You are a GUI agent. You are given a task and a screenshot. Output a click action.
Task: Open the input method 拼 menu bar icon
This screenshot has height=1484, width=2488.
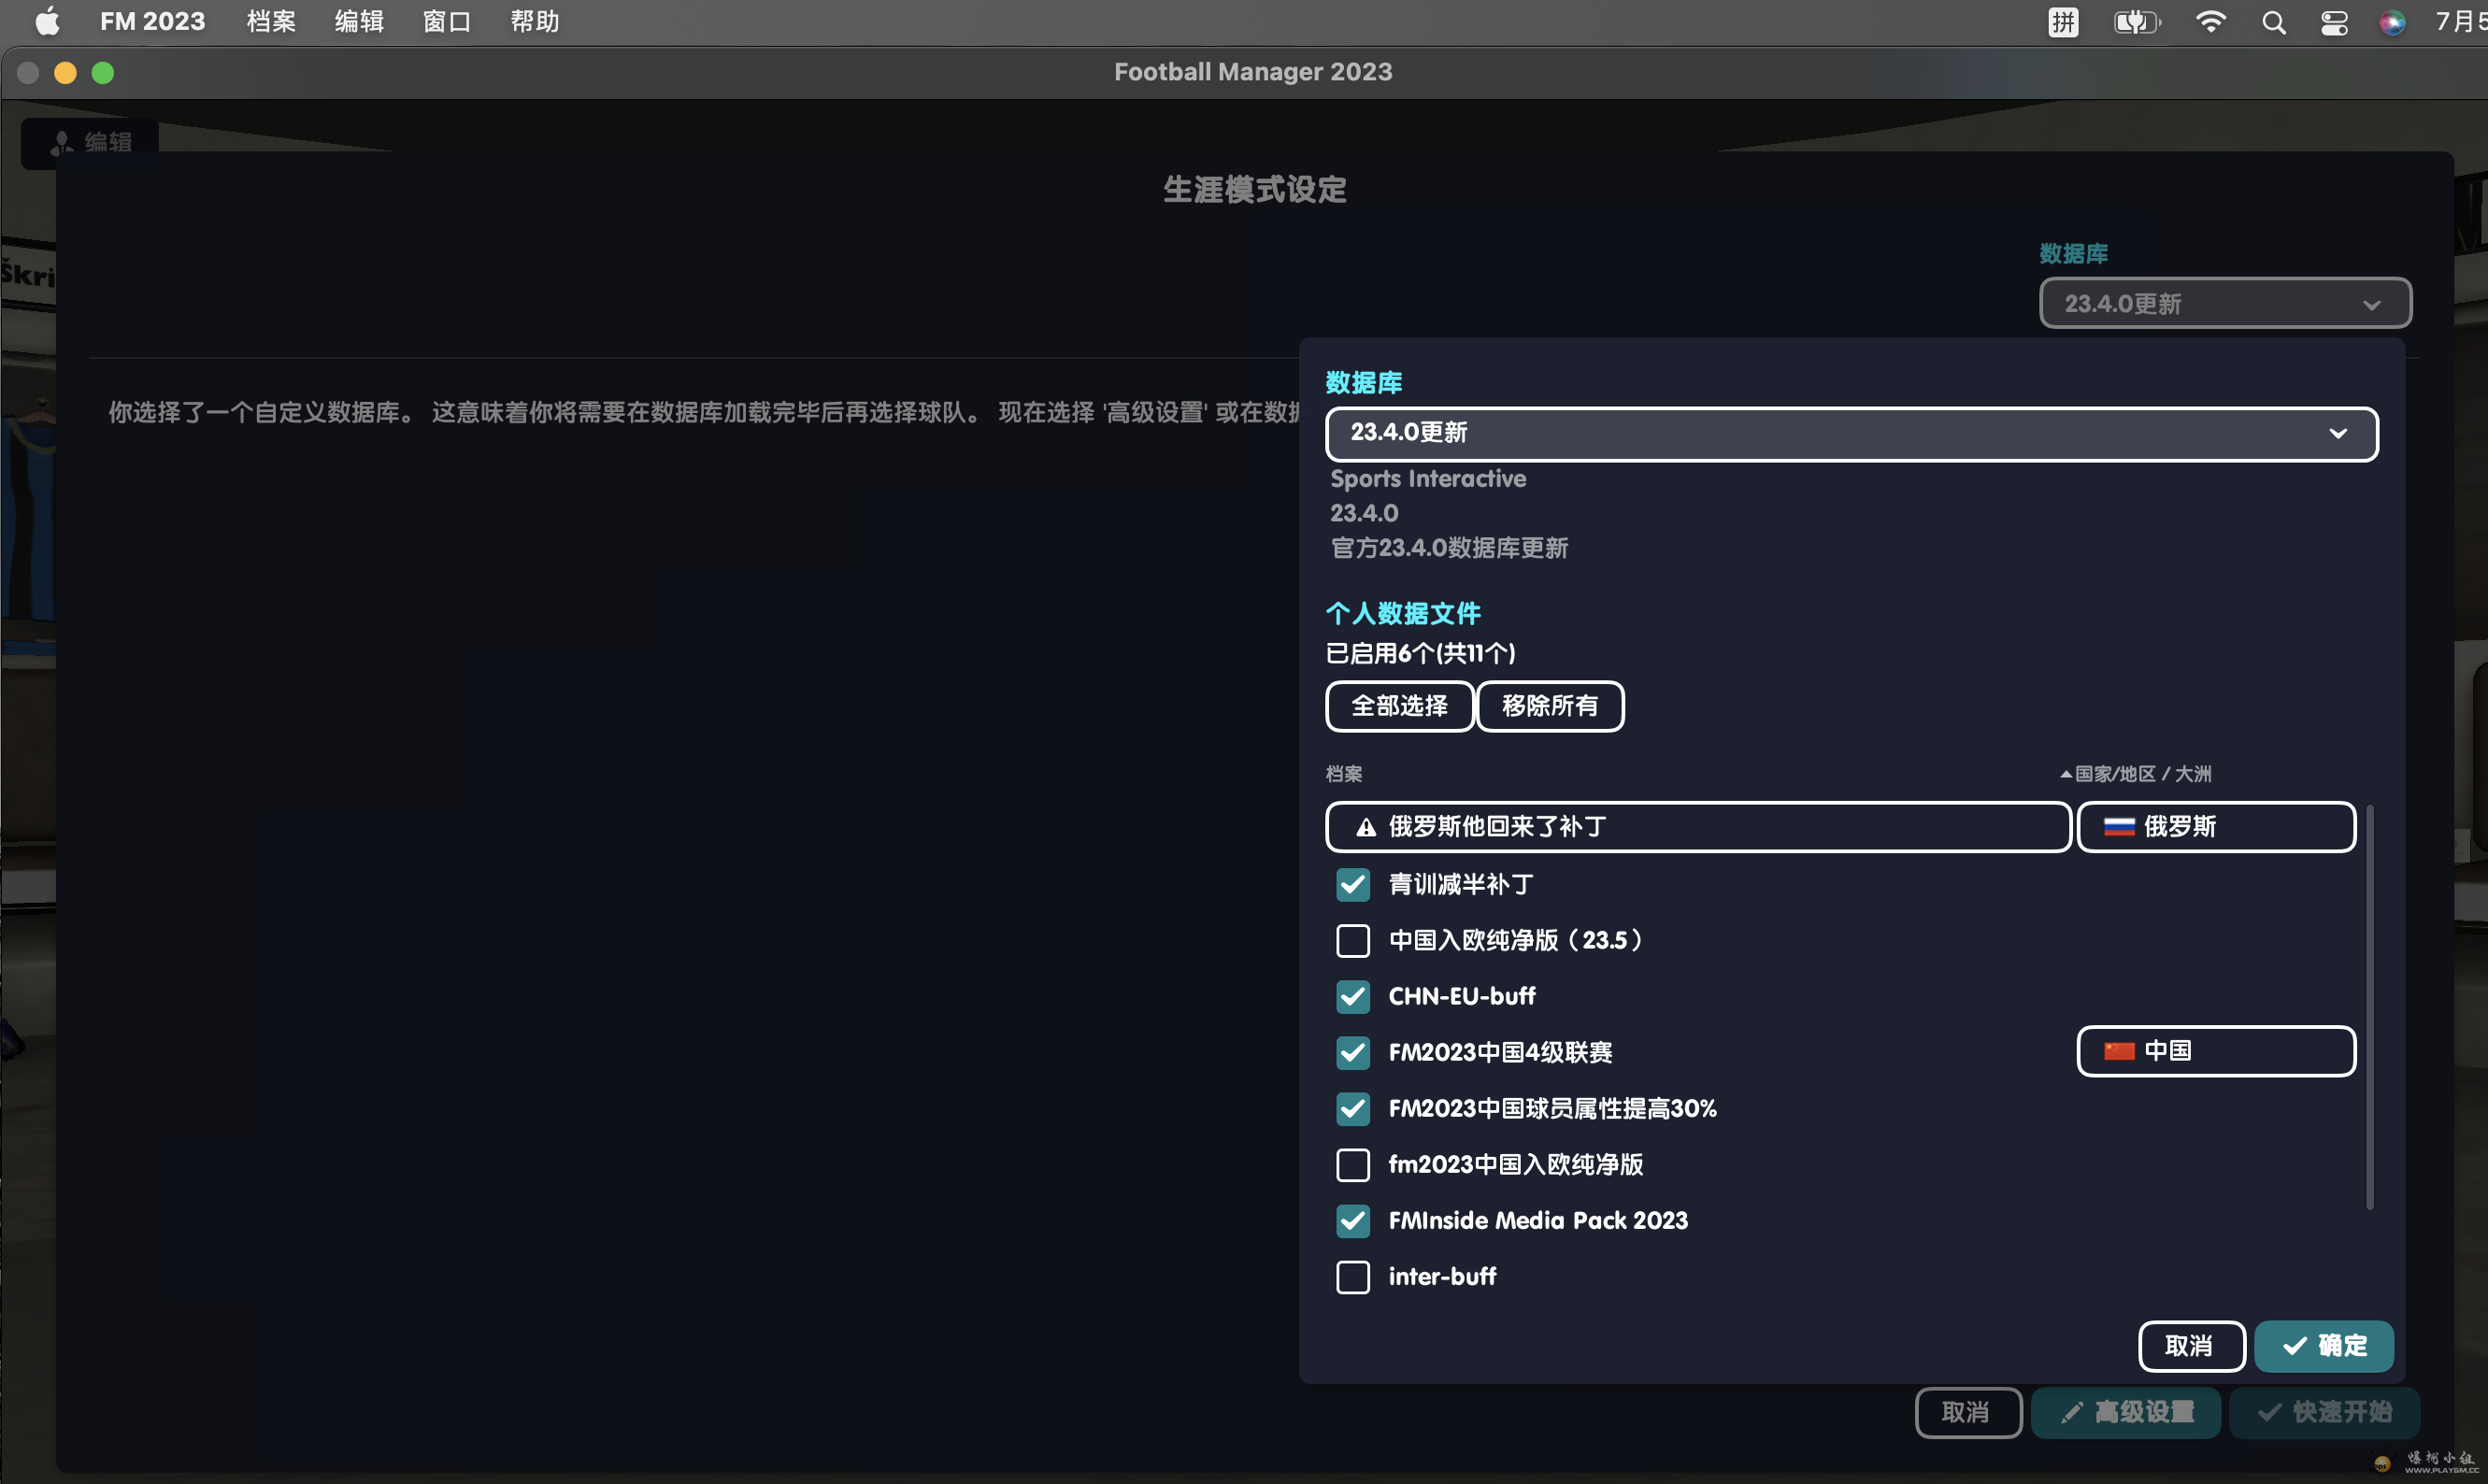[x=2063, y=22]
